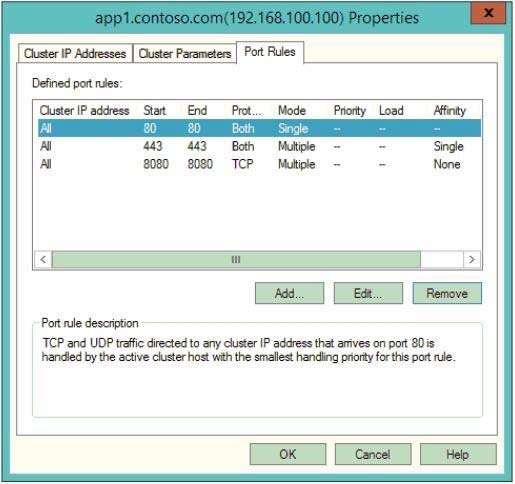Screen dimensions: 515x484
Task: Open Help for this dialog
Action: click(x=458, y=454)
